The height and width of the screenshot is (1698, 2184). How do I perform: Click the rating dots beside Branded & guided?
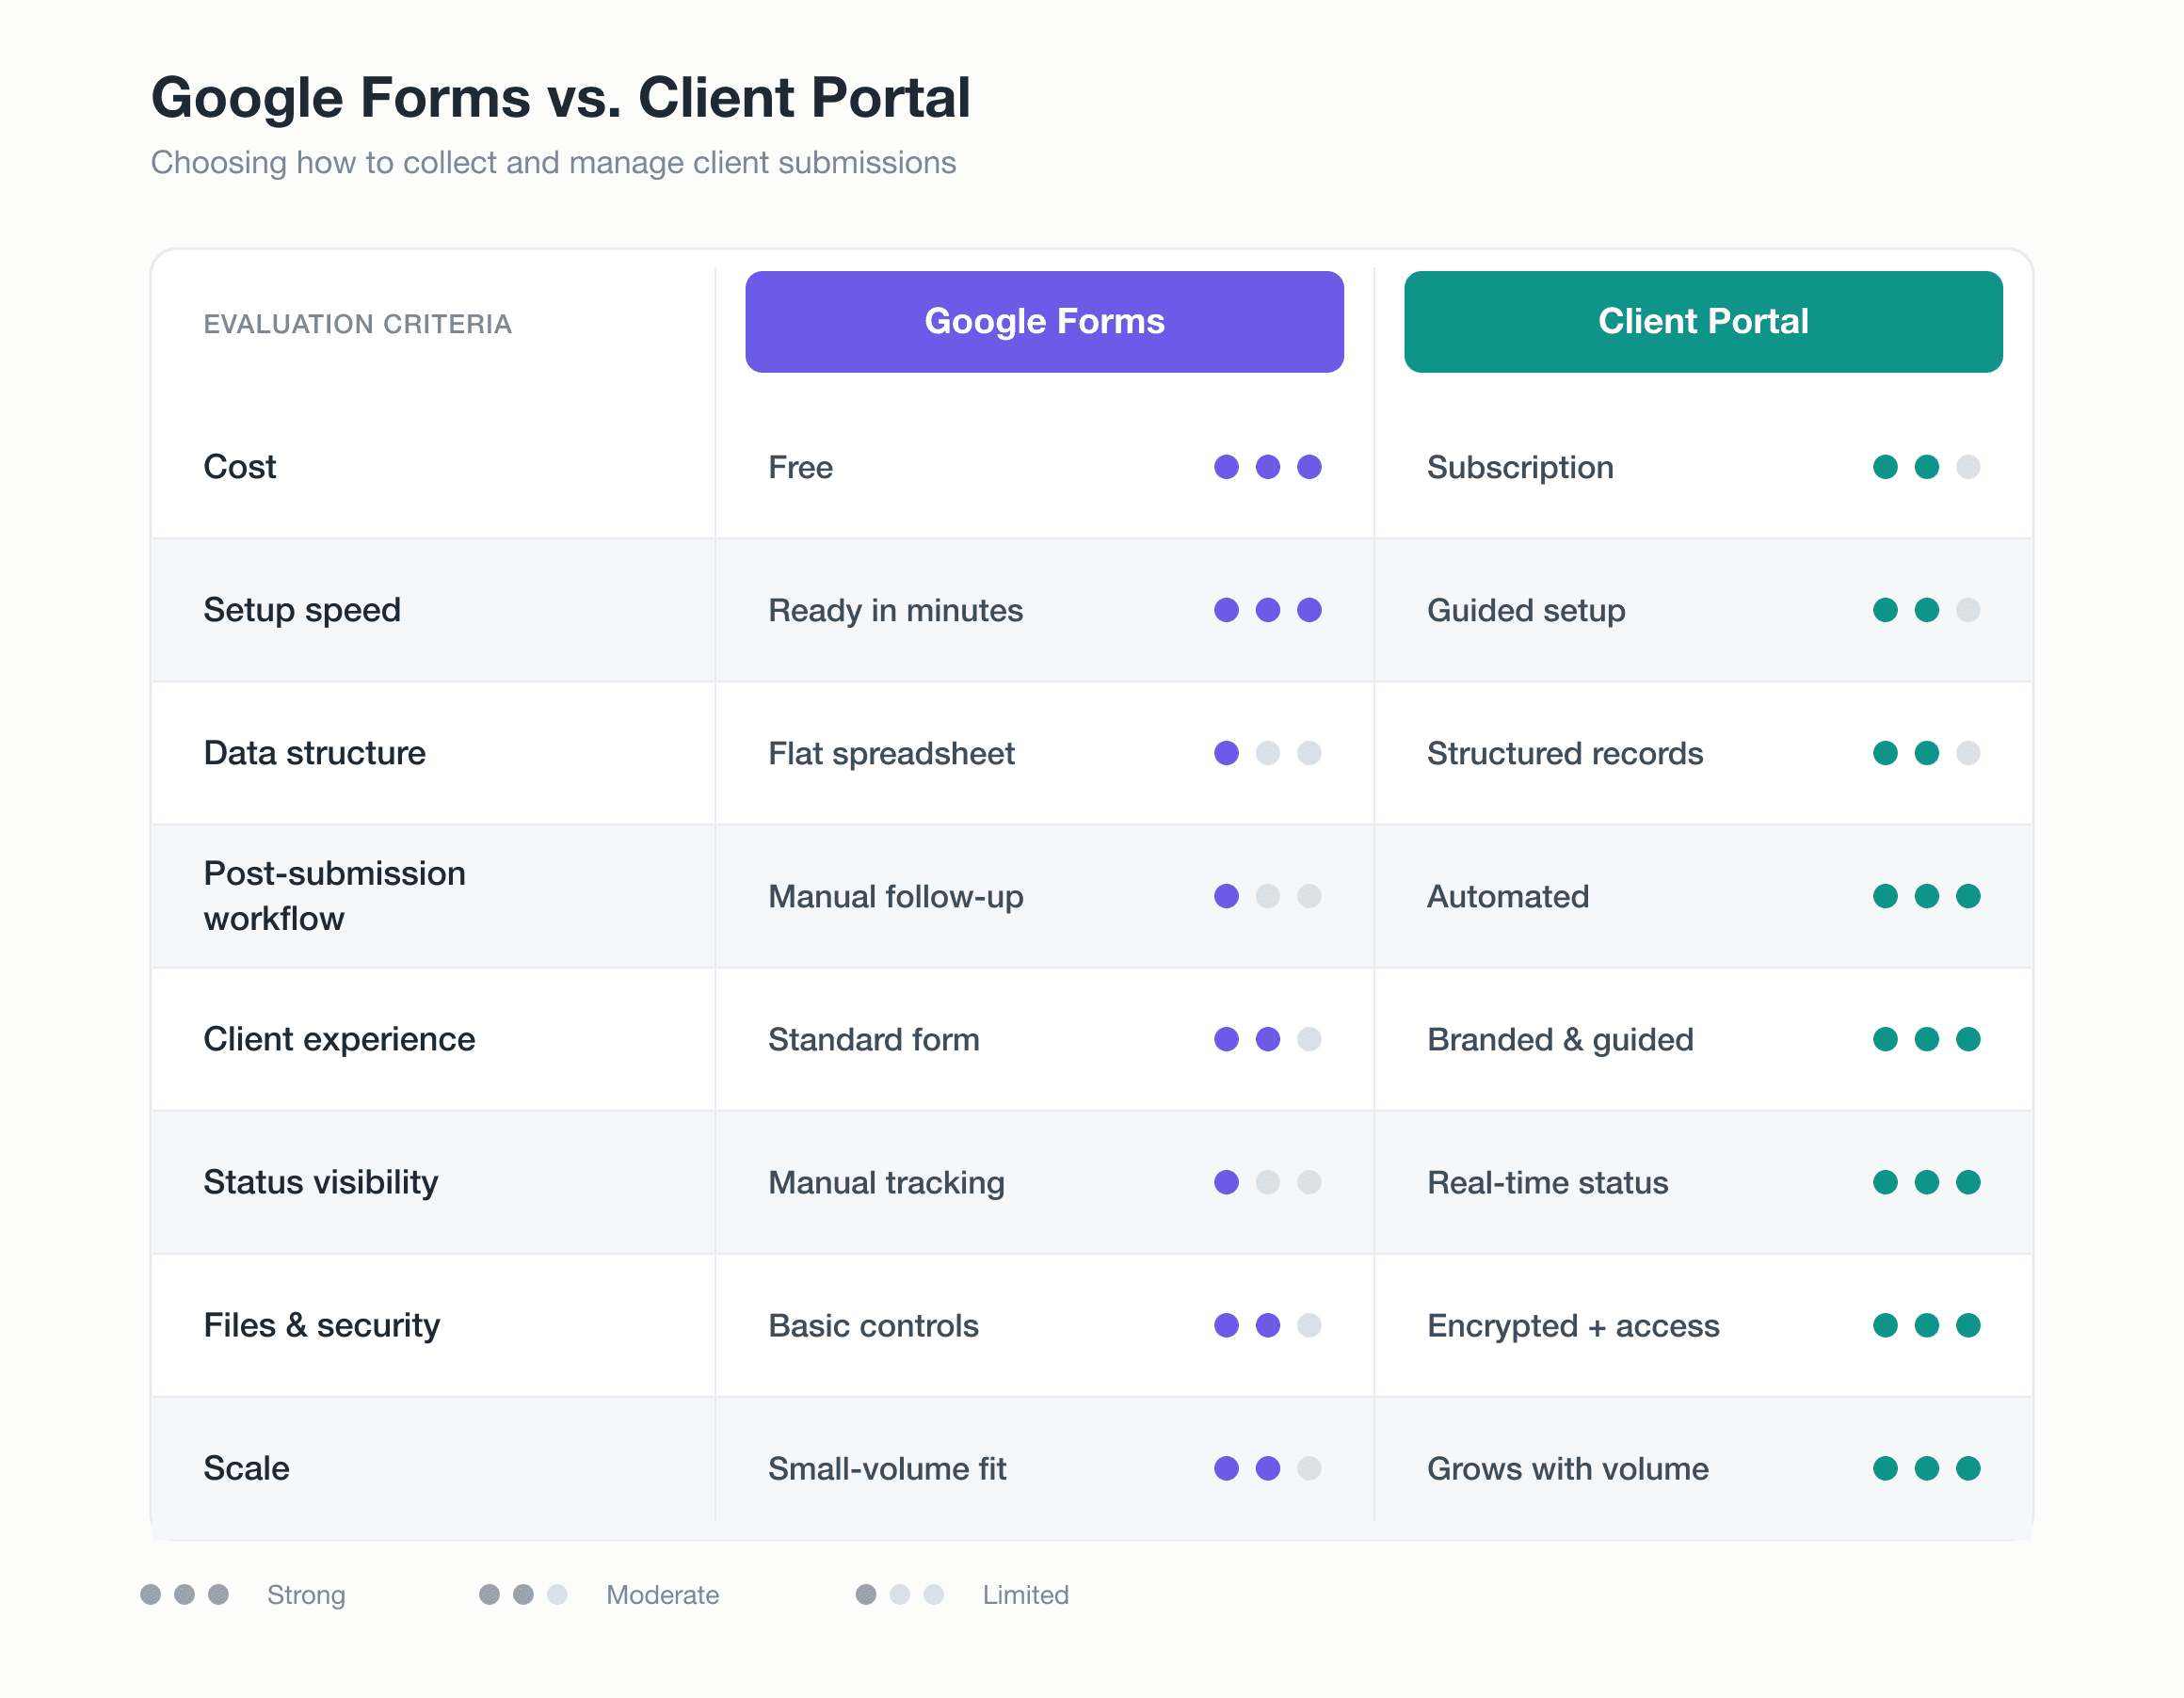tap(1926, 1039)
